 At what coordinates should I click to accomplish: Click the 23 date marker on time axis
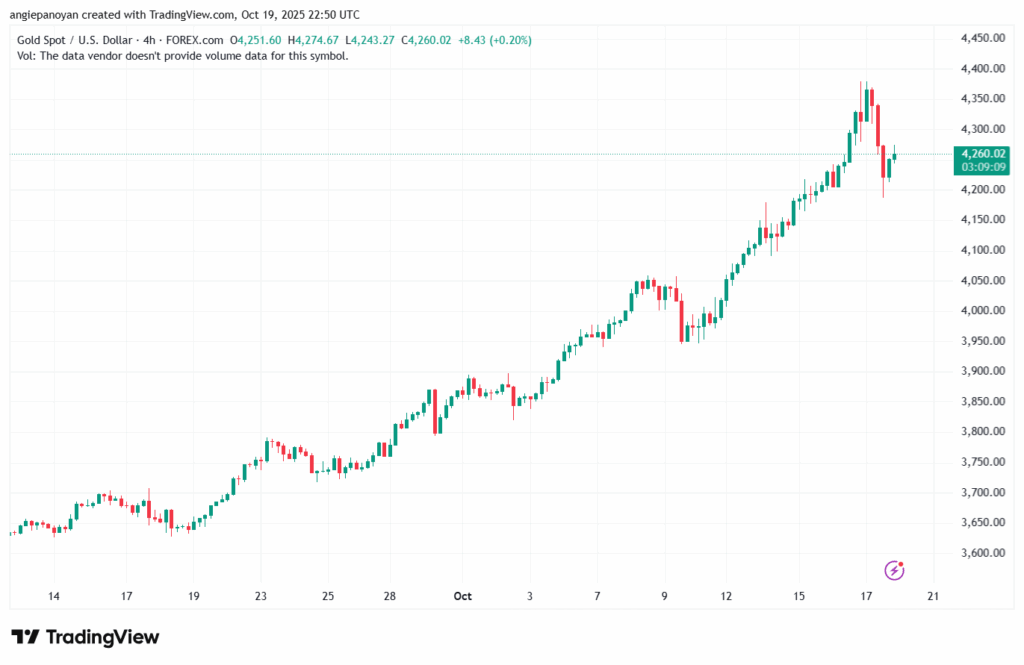[x=261, y=596]
